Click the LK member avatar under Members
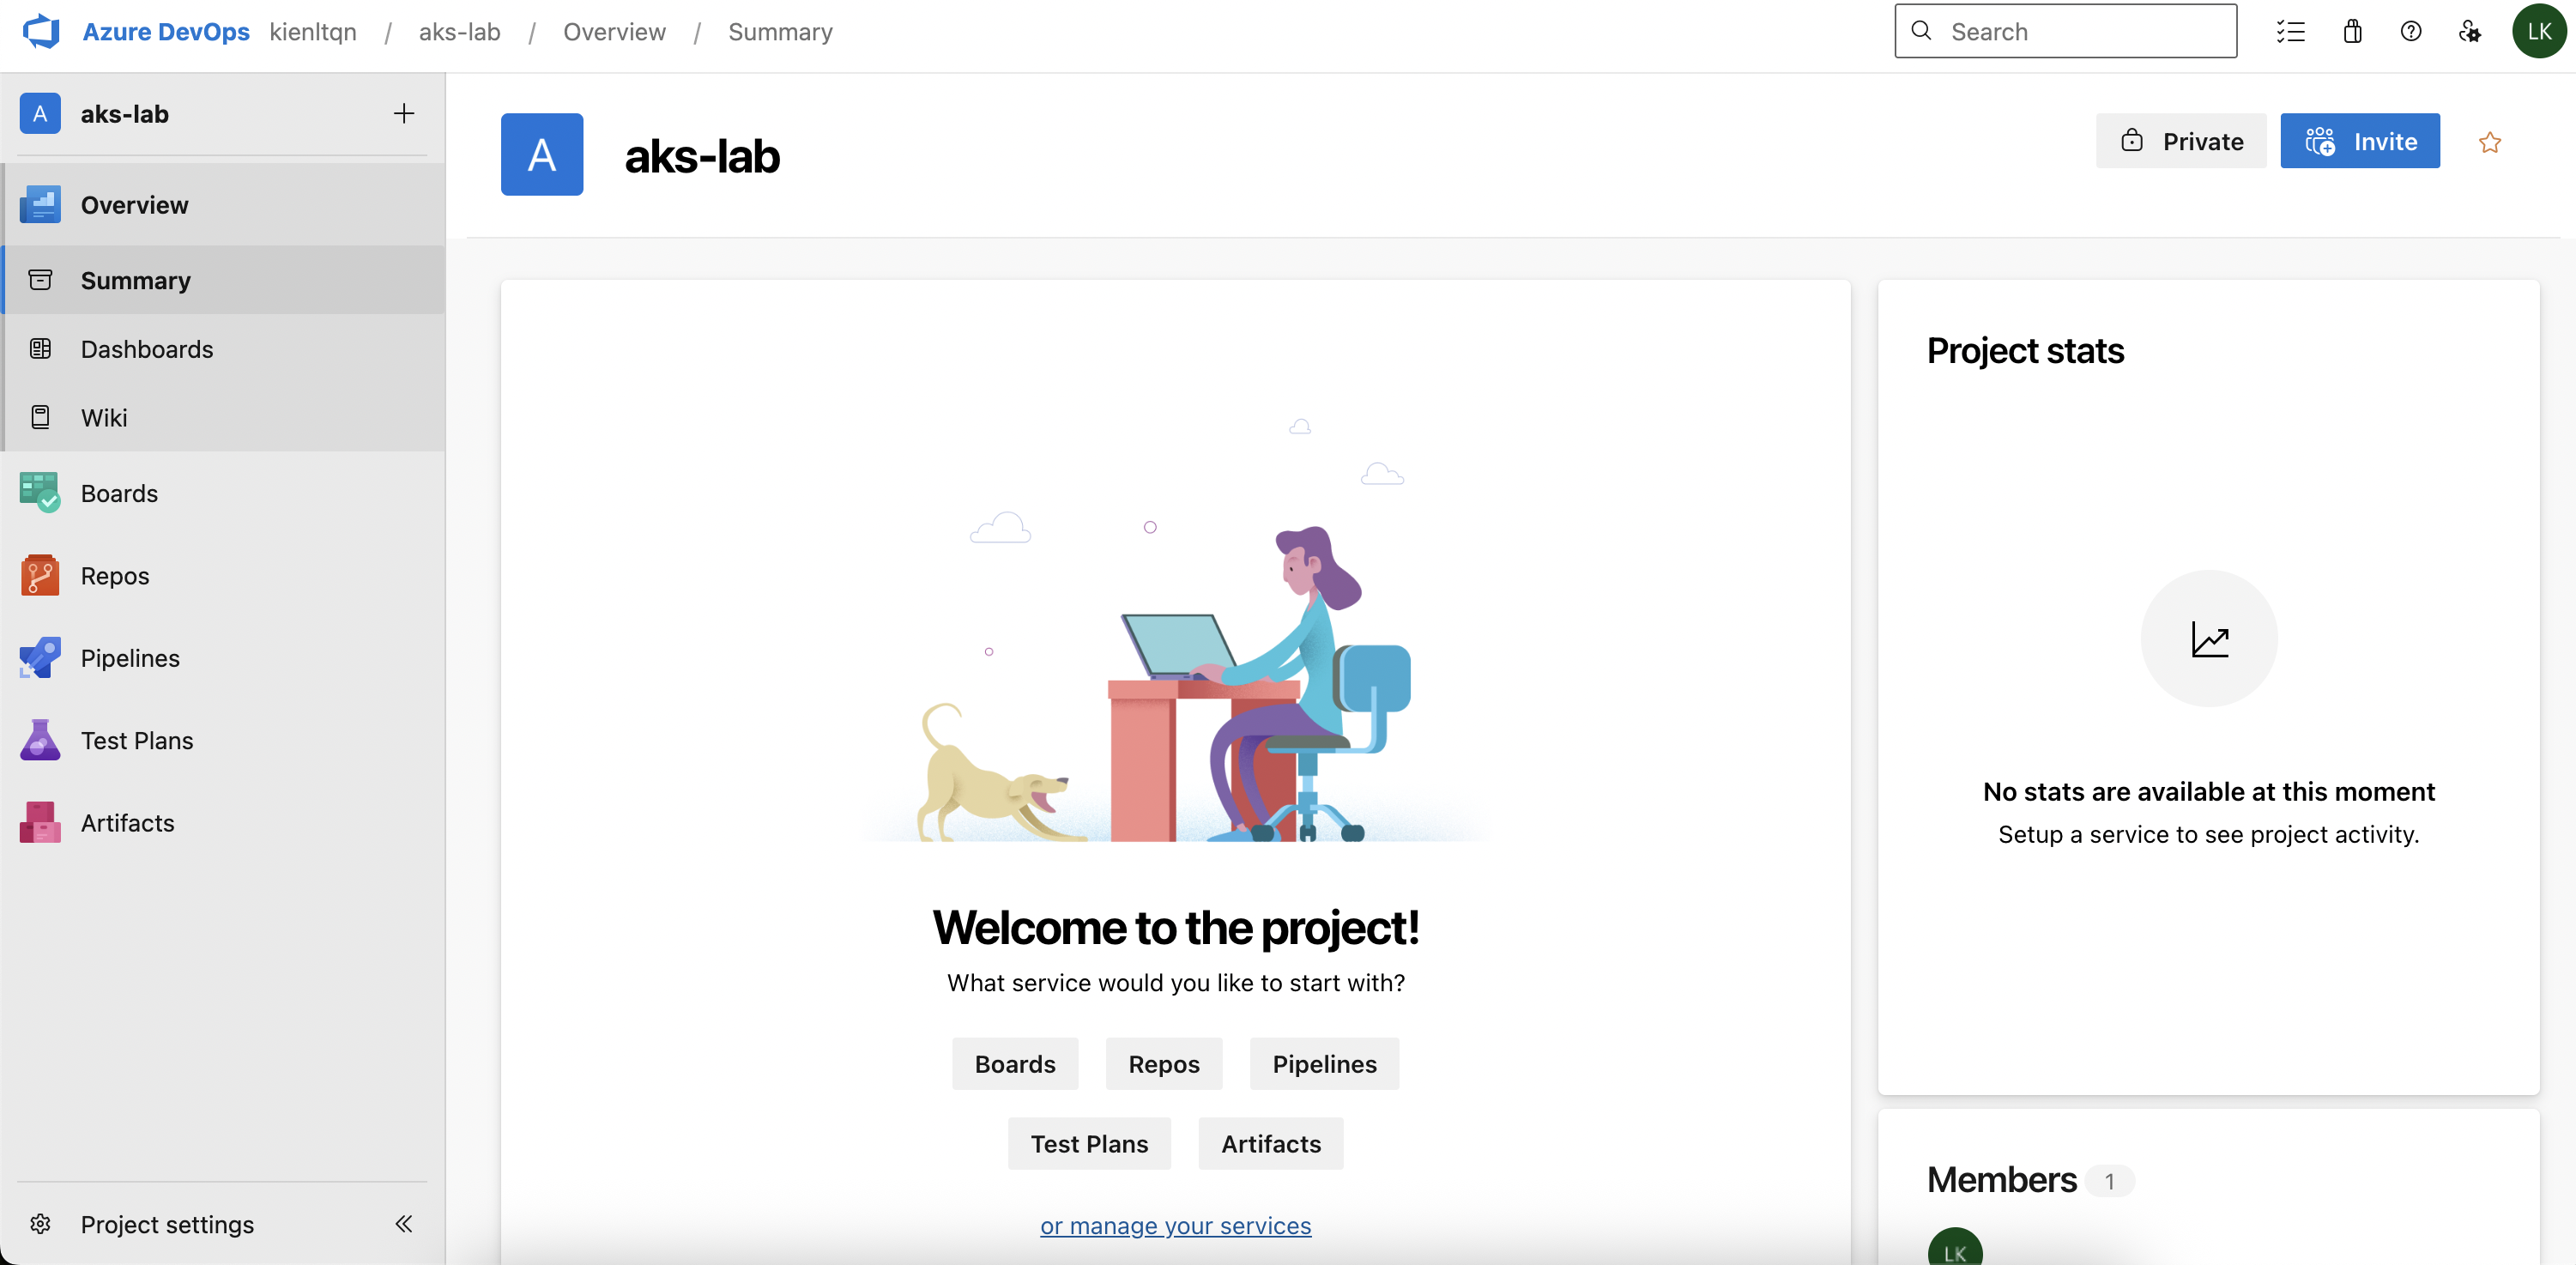Image resolution: width=2576 pixels, height=1265 pixels. pyautogui.click(x=1955, y=1247)
